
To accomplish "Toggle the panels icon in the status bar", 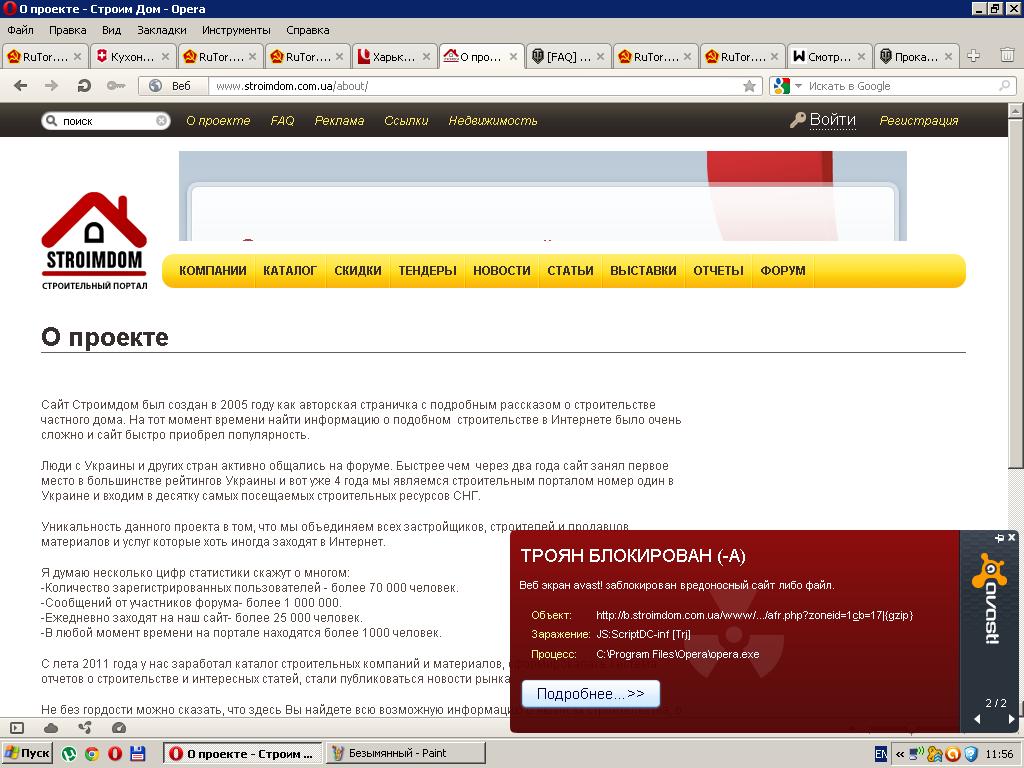I will (x=17, y=728).
